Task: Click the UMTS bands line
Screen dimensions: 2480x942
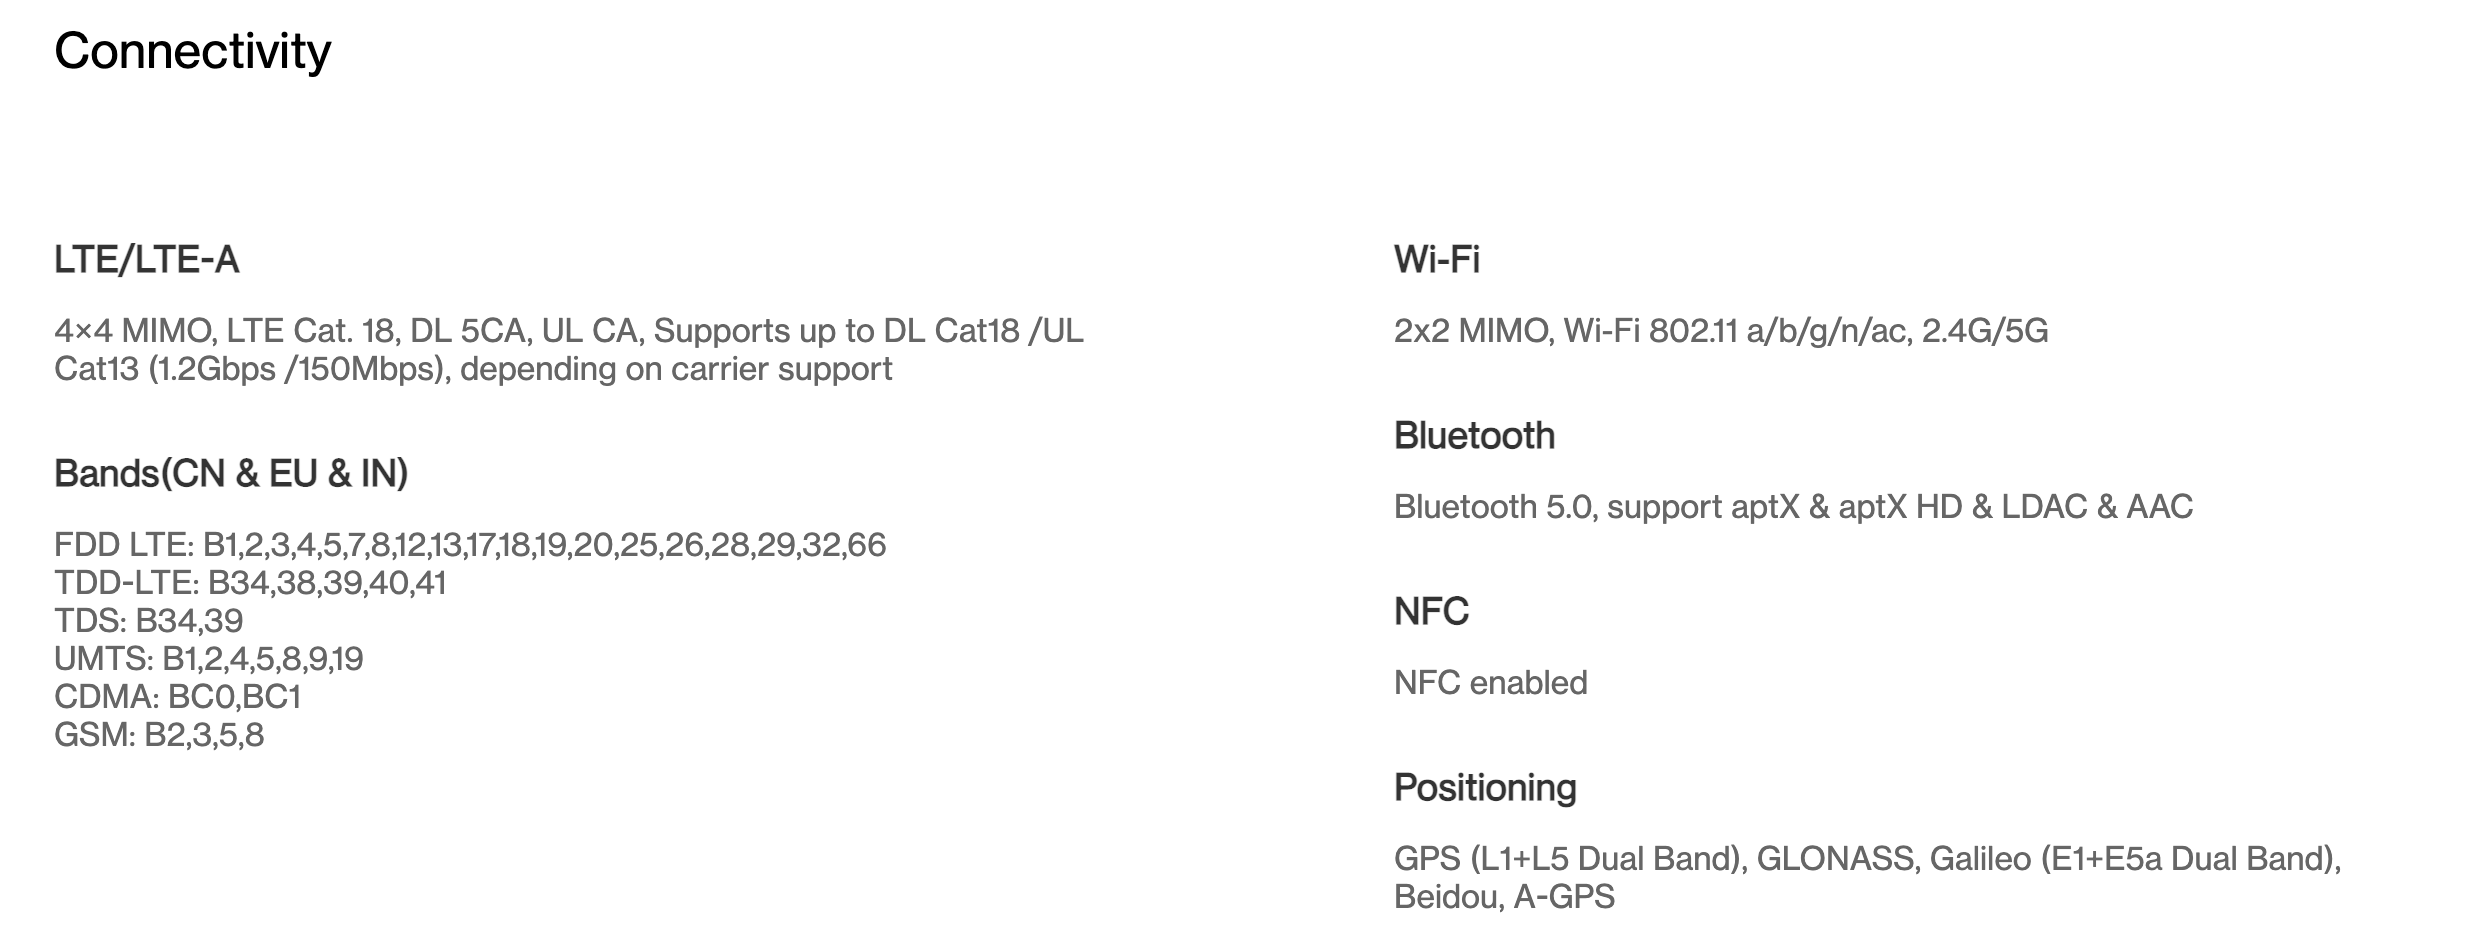Action: pos(208,659)
